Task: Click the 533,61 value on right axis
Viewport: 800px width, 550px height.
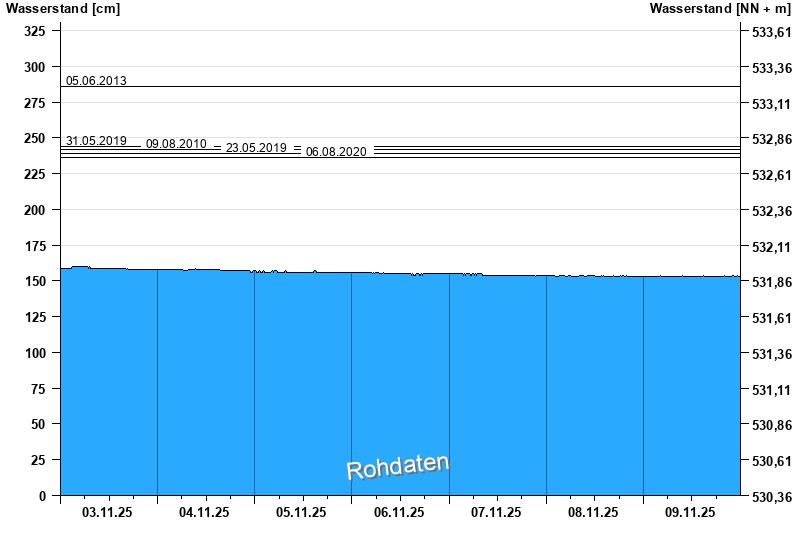Action: pyautogui.click(x=772, y=32)
